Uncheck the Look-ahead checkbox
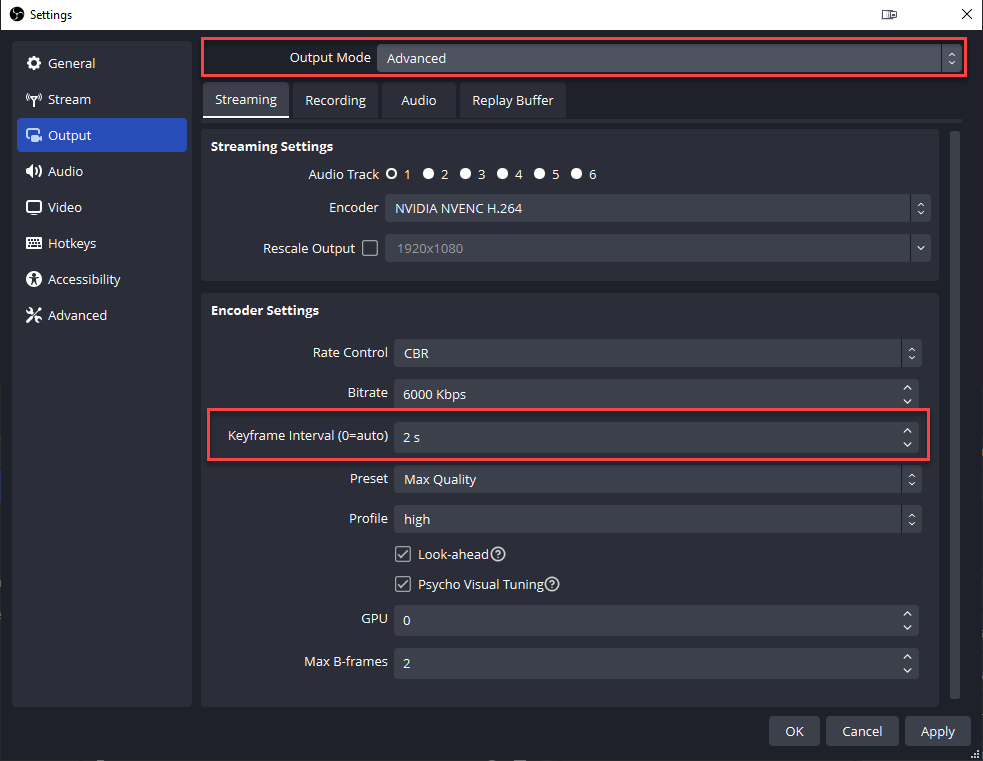Image resolution: width=983 pixels, height=761 pixels. tap(402, 554)
